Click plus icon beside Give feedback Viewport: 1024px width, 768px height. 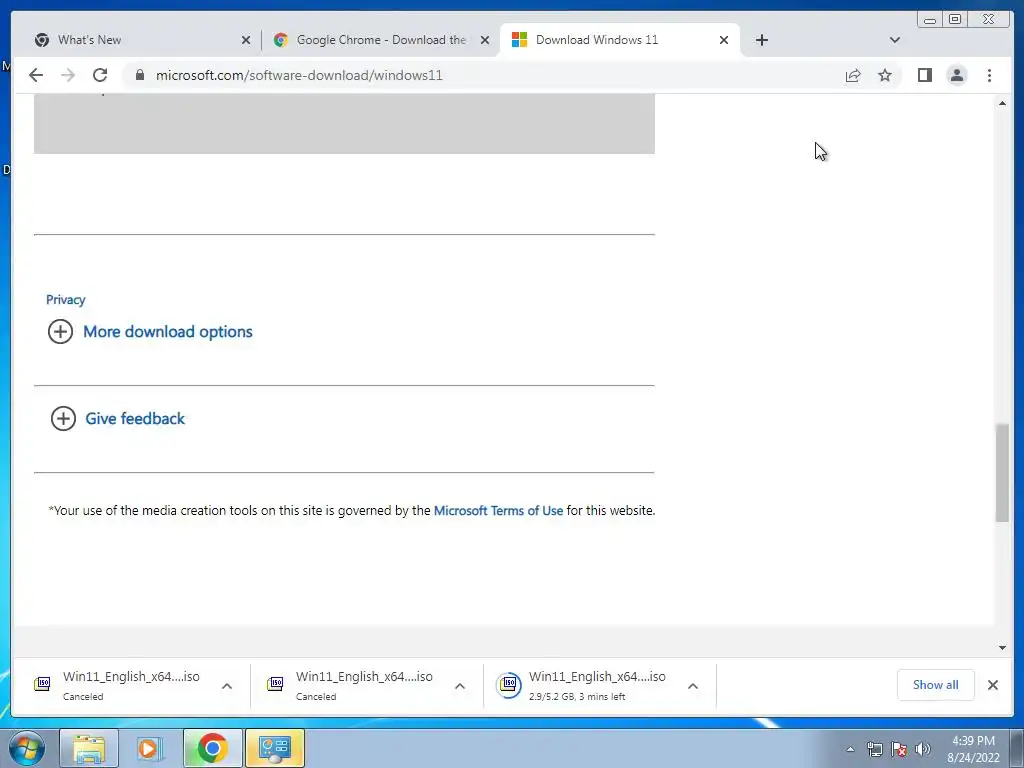point(63,419)
